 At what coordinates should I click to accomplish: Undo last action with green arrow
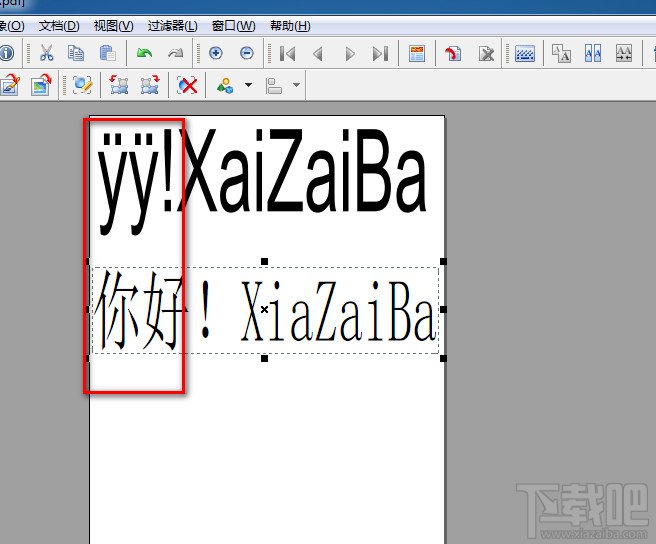click(x=144, y=53)
